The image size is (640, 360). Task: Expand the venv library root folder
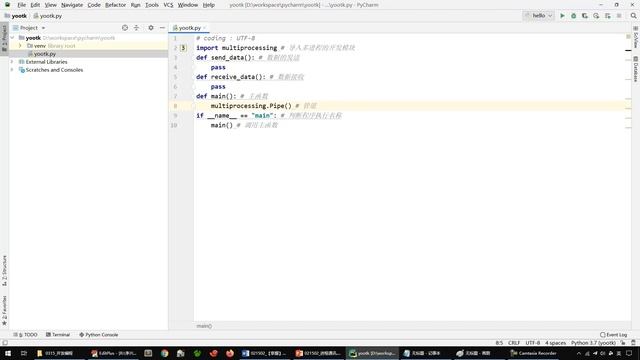pos(20,46)
